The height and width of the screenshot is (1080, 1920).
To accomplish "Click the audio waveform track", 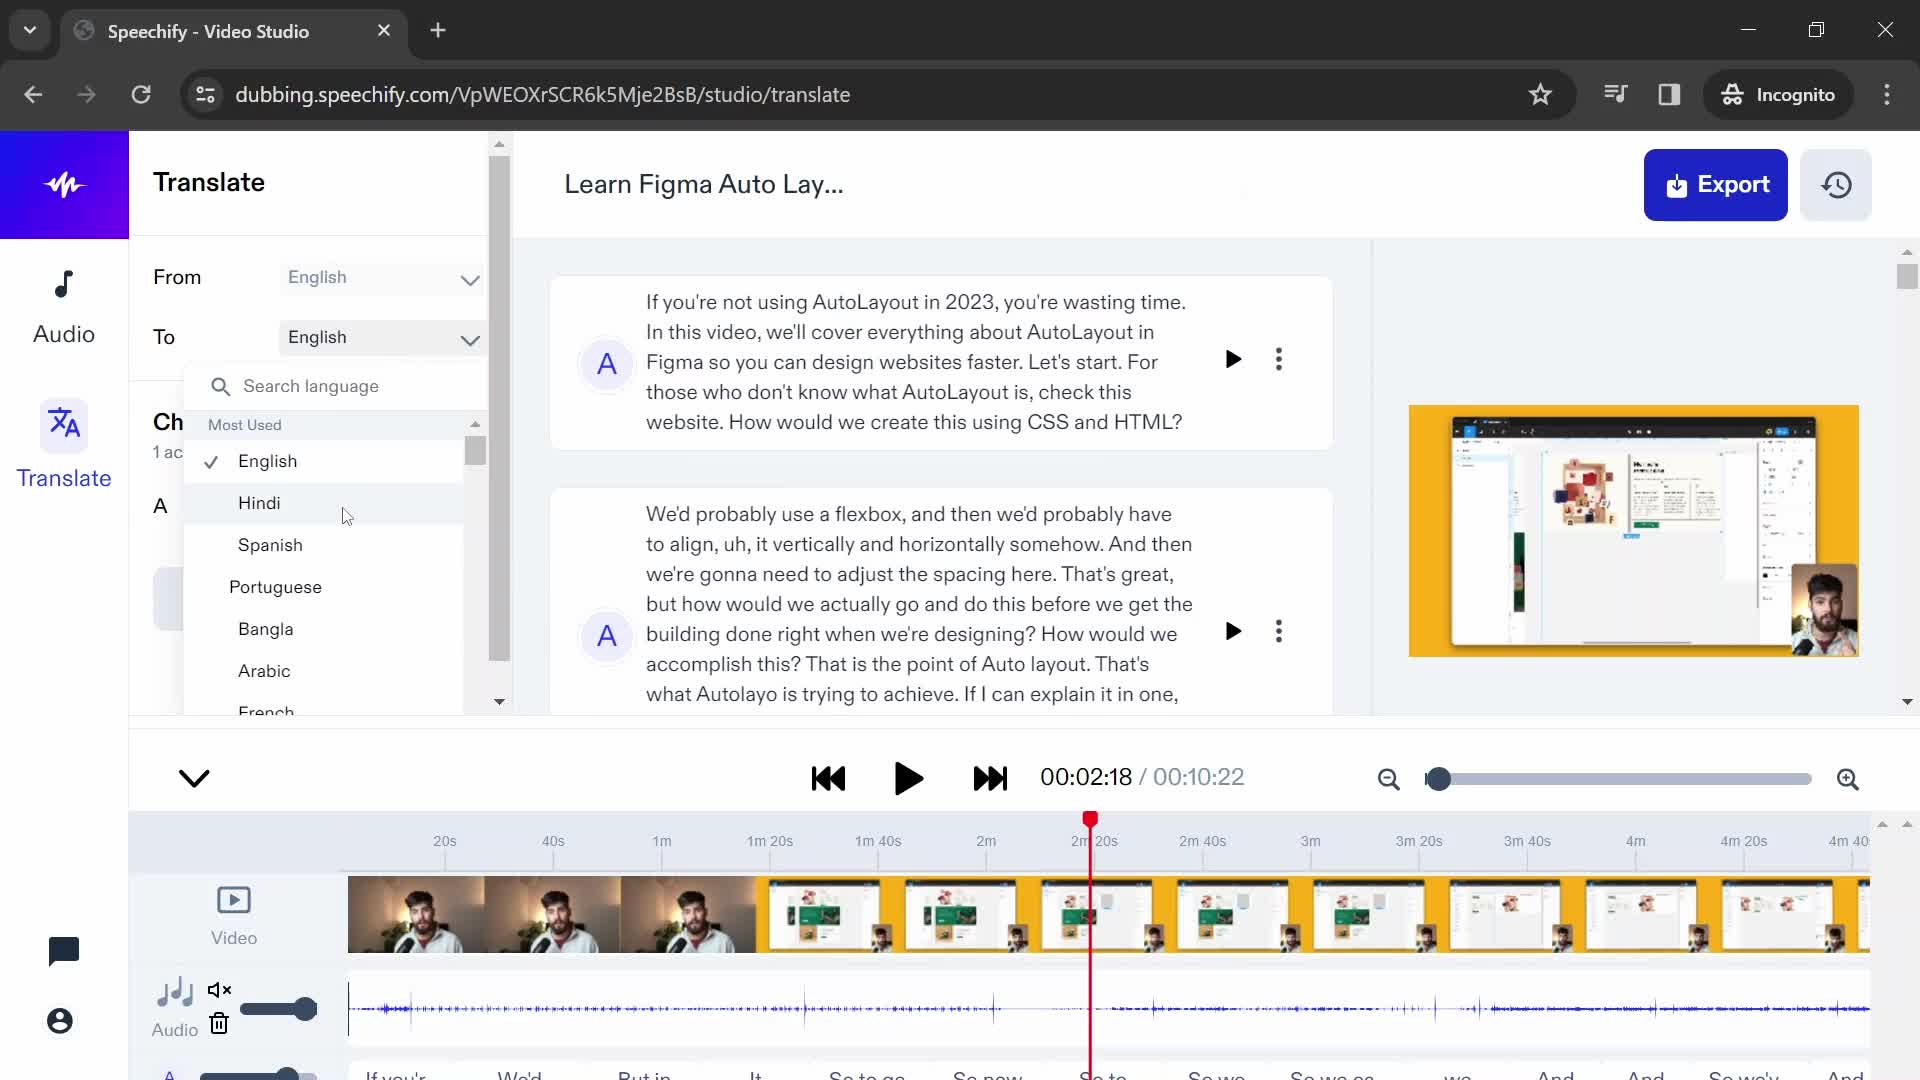I will click(1108, 1009).
